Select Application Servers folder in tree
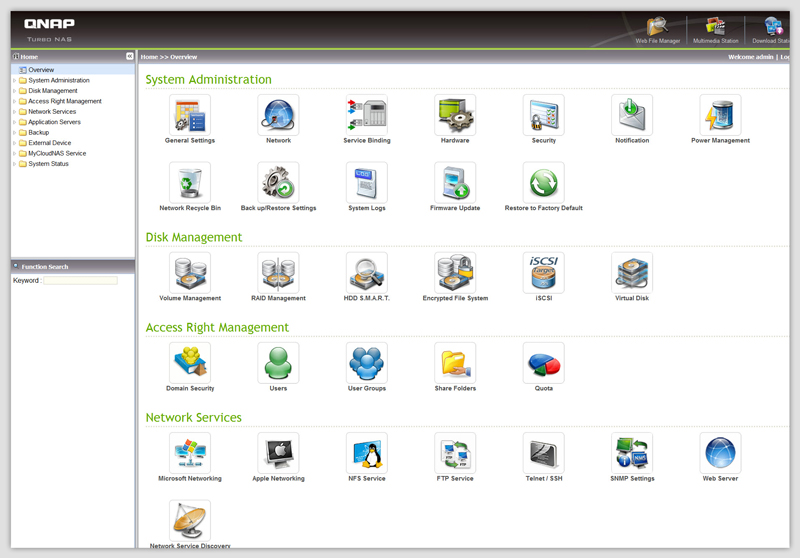Viewport: 800px width, 558px height. point(50,122)
